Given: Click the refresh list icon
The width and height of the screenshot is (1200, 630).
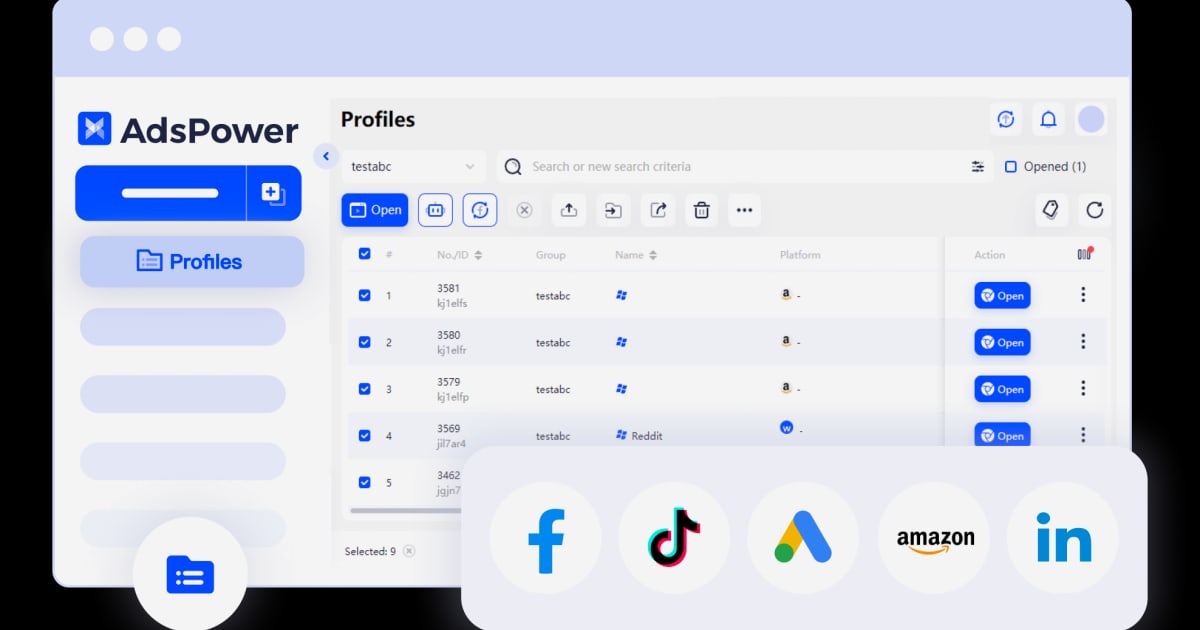Looking at the screenshot, I should [1095, 210].
